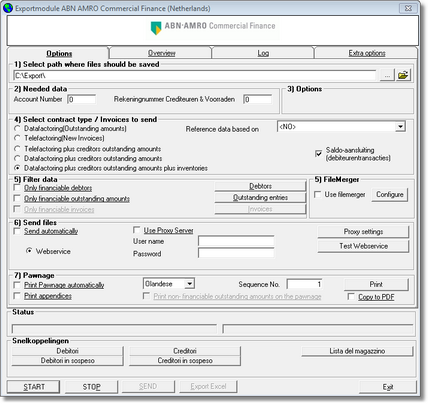Select Telefactoring plus creditors outstanding amounts

17,149
